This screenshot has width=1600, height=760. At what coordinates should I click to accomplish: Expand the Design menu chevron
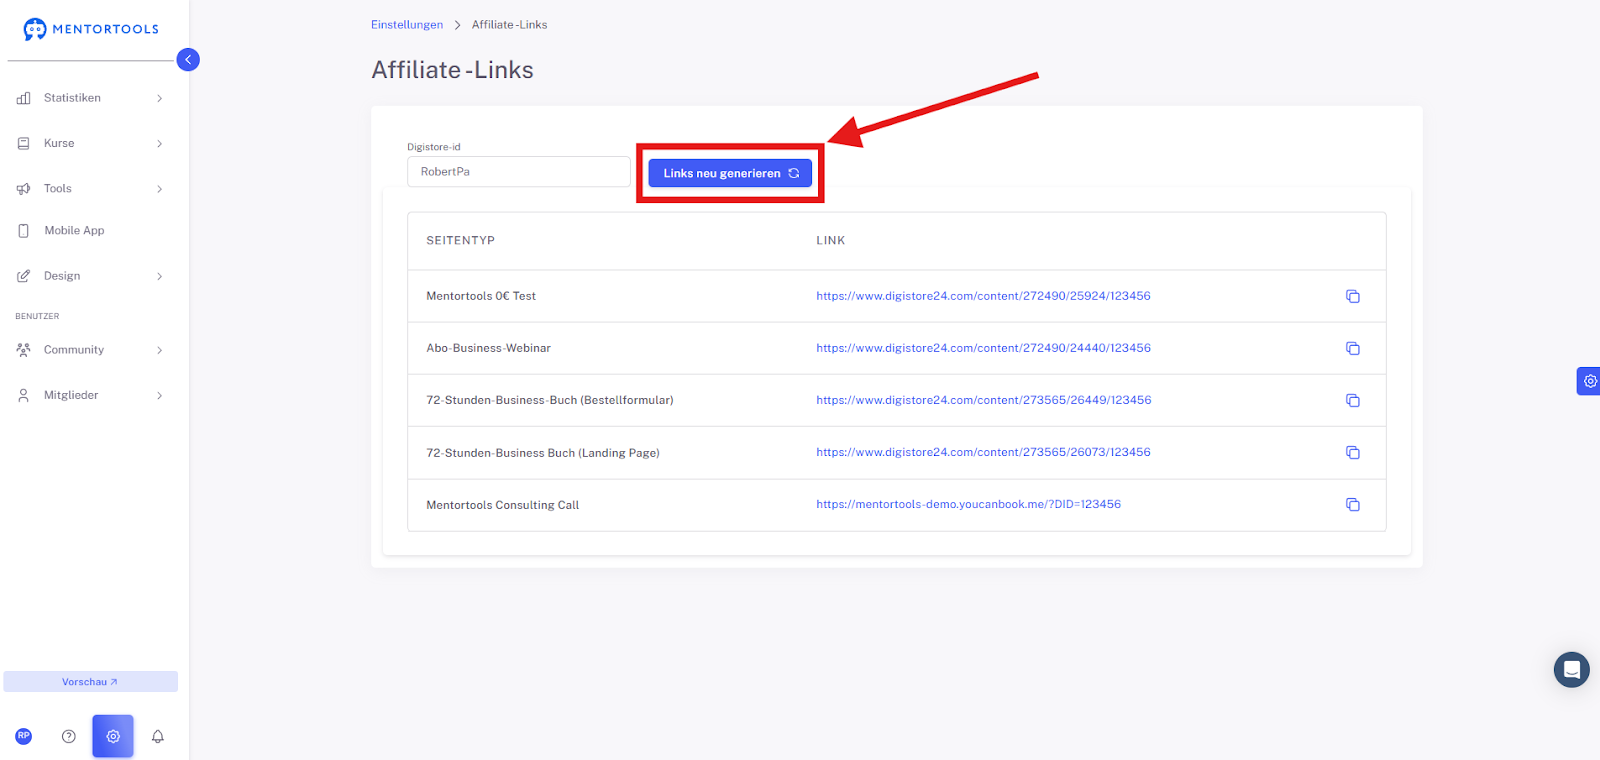159,276
